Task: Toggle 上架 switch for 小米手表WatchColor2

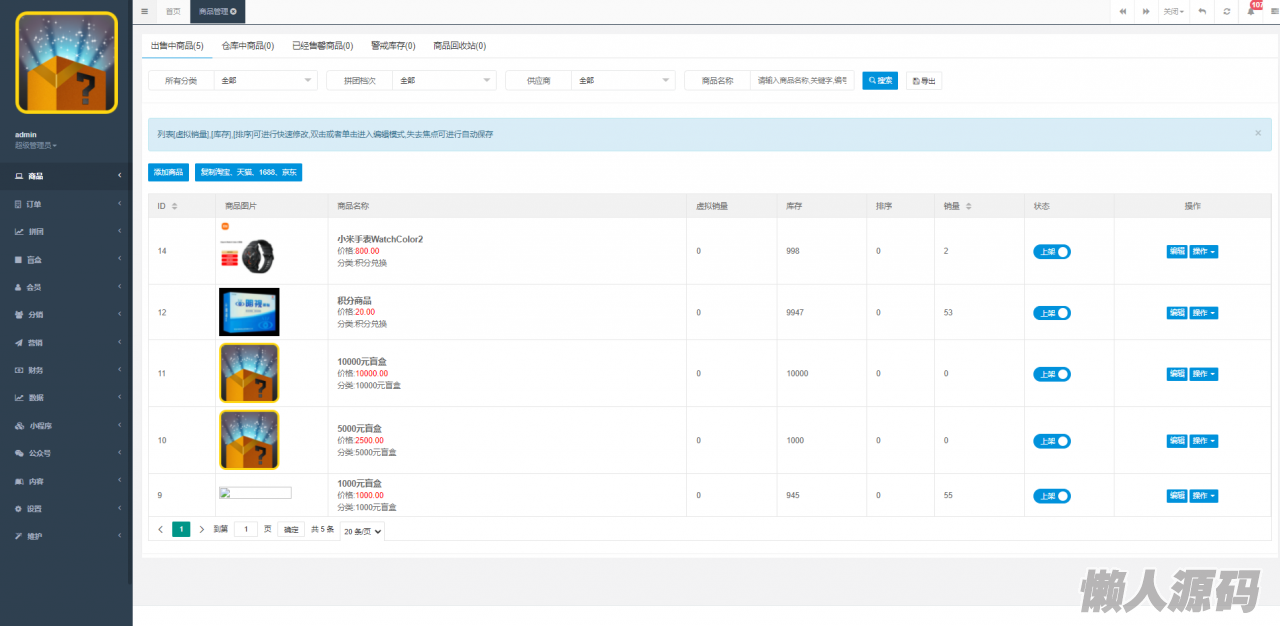Action: [x=1051, y=252]
